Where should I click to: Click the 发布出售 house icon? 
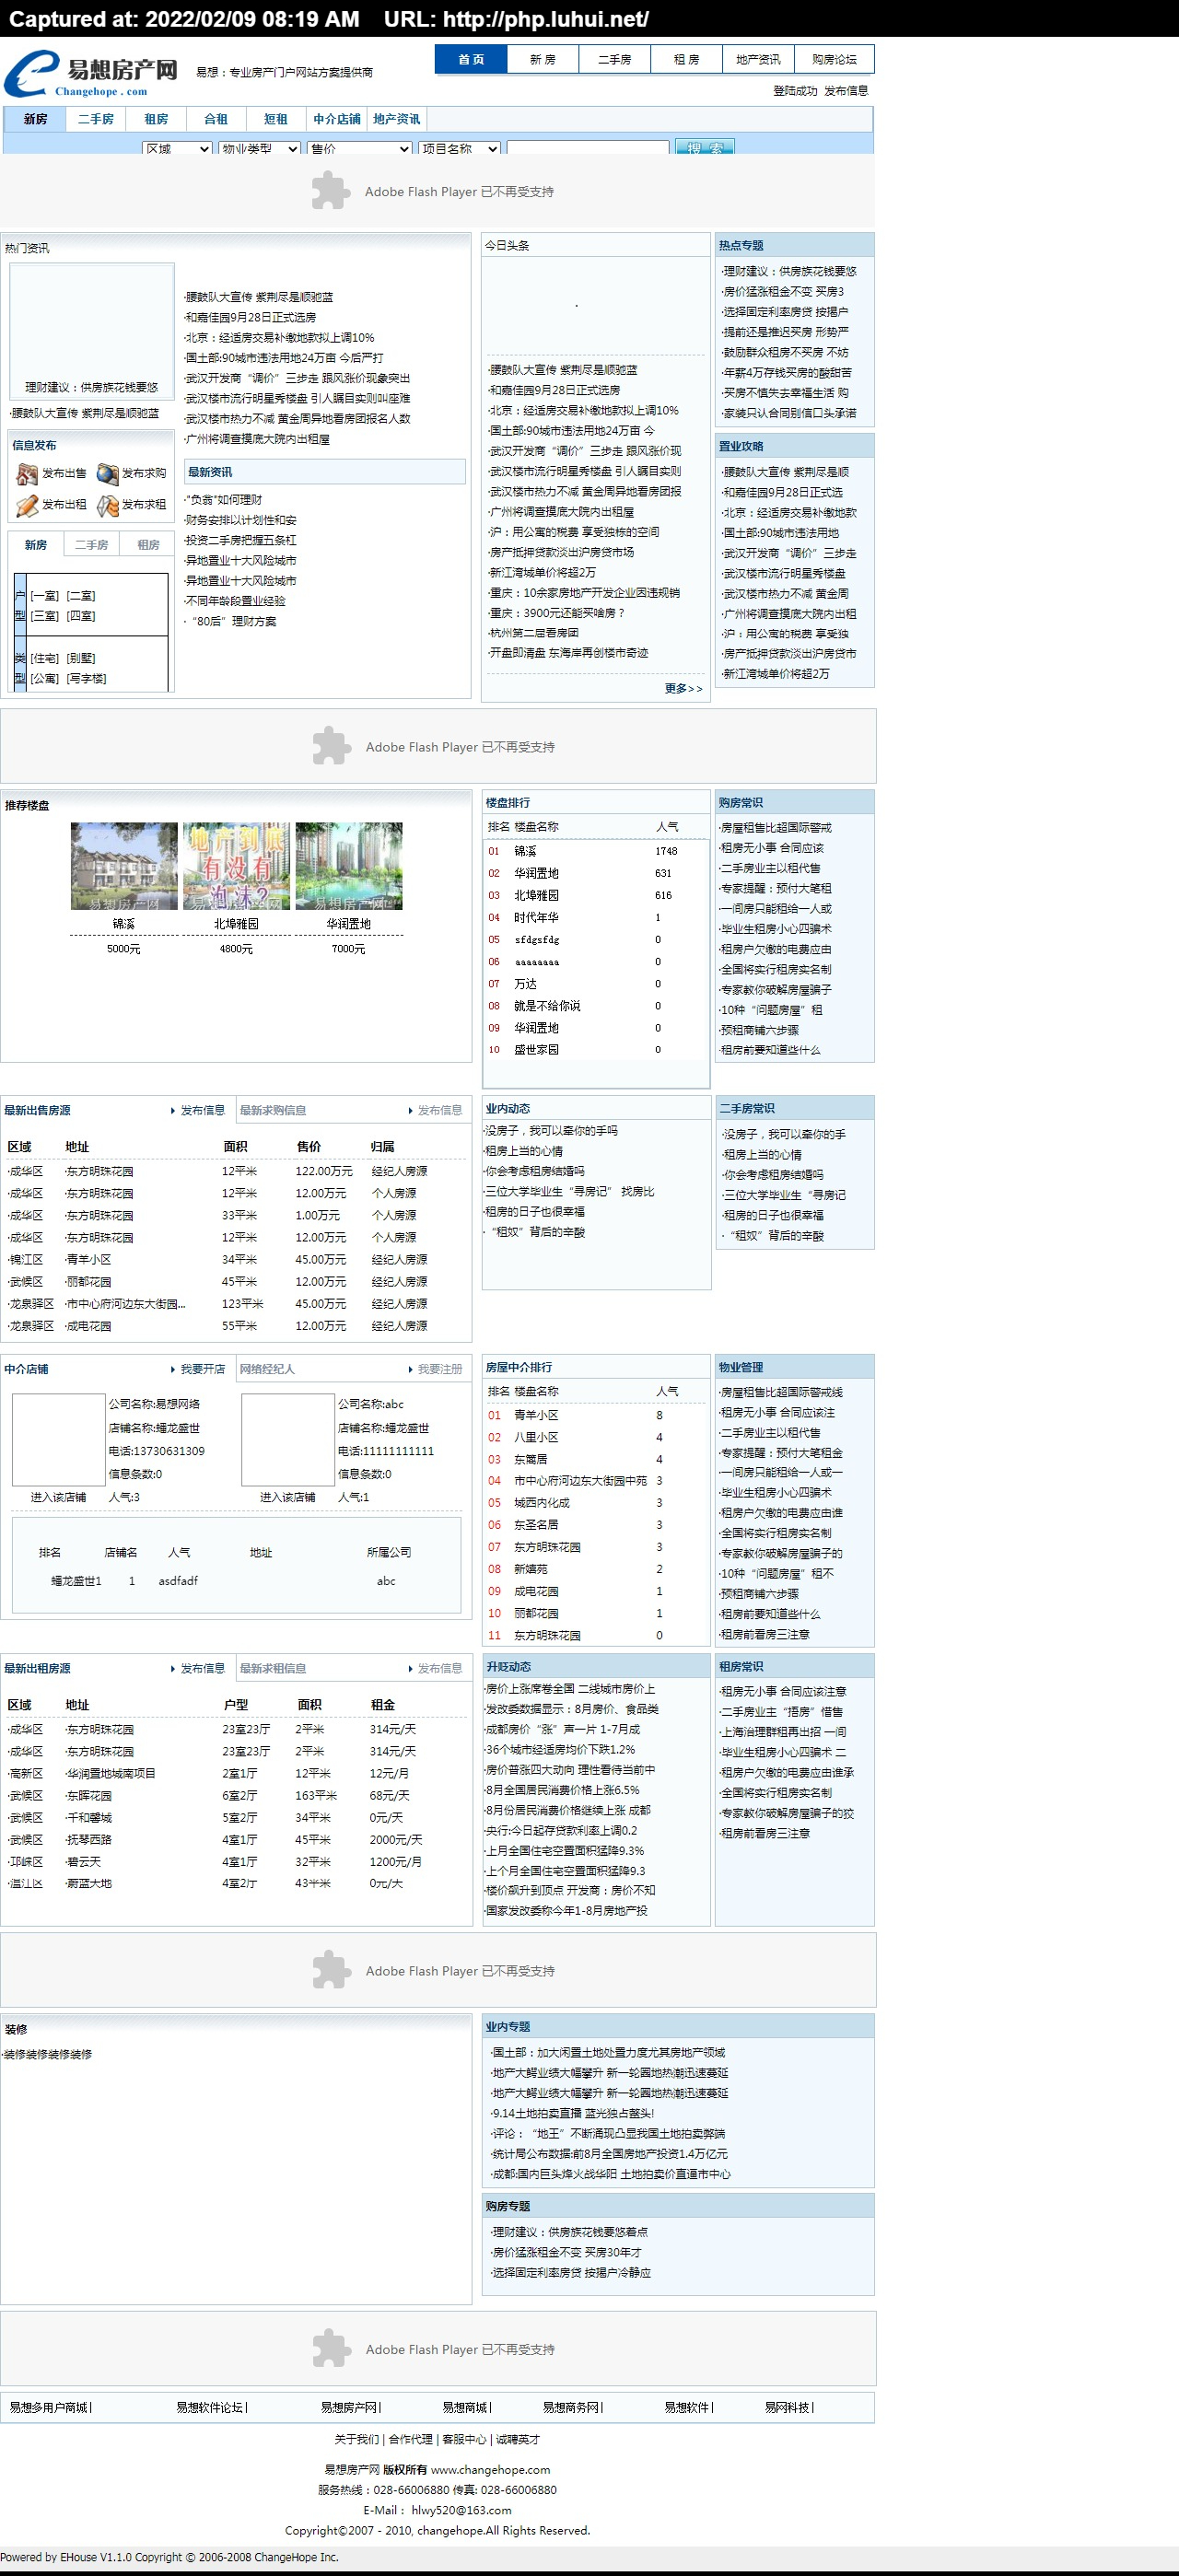[x=27, y=474]
